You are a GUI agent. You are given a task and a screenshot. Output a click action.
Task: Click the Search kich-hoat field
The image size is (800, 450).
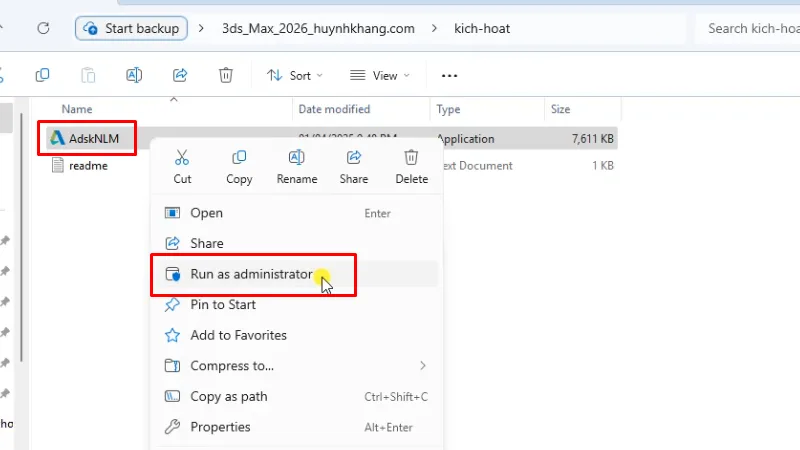pyautogui.click(x=750, y=28)
